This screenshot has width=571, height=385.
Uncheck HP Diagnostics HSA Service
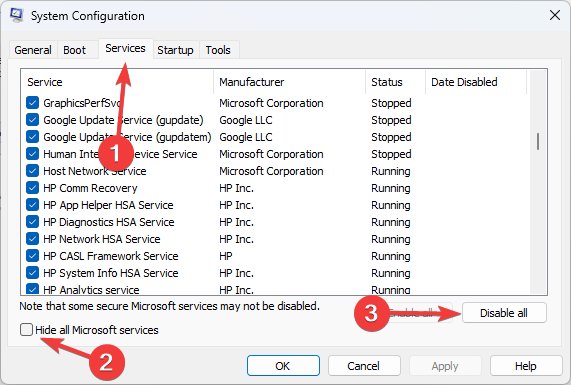pos(32,222)
